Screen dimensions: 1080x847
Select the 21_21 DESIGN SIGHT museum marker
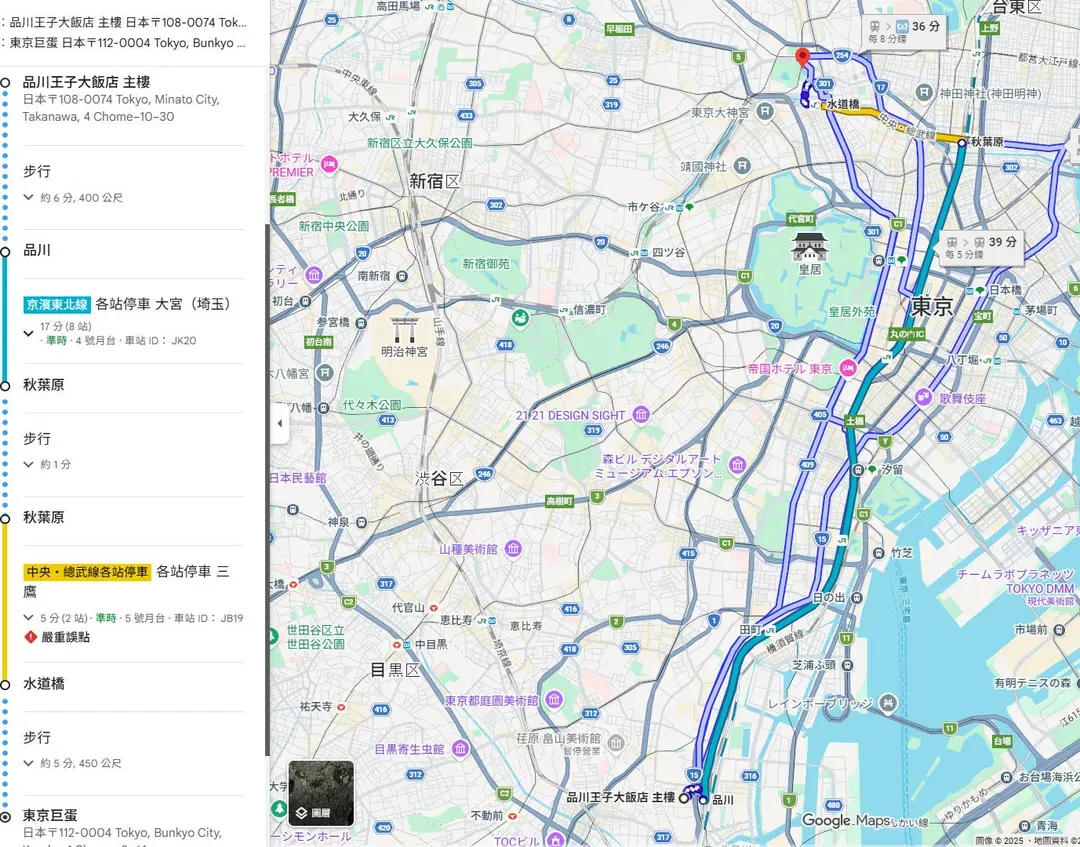(640, 414)
